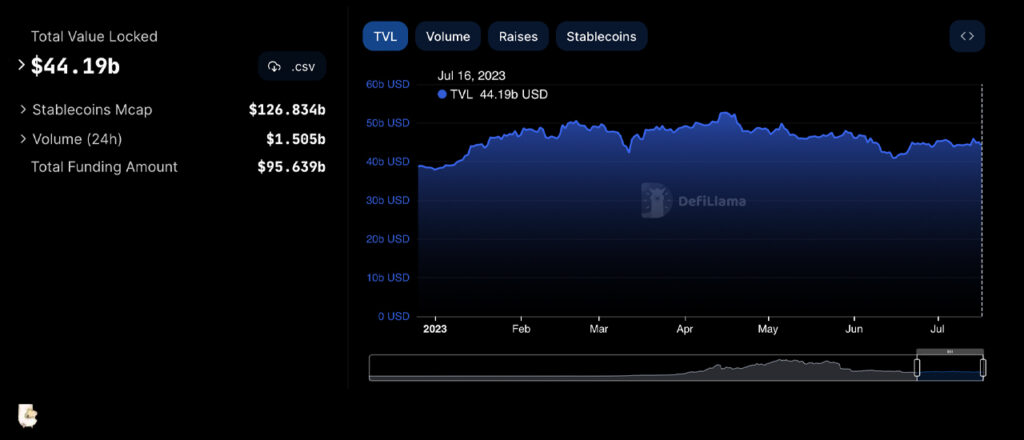
Task: Toggle the TVL chart series button
Action: [x=384, y=36]
